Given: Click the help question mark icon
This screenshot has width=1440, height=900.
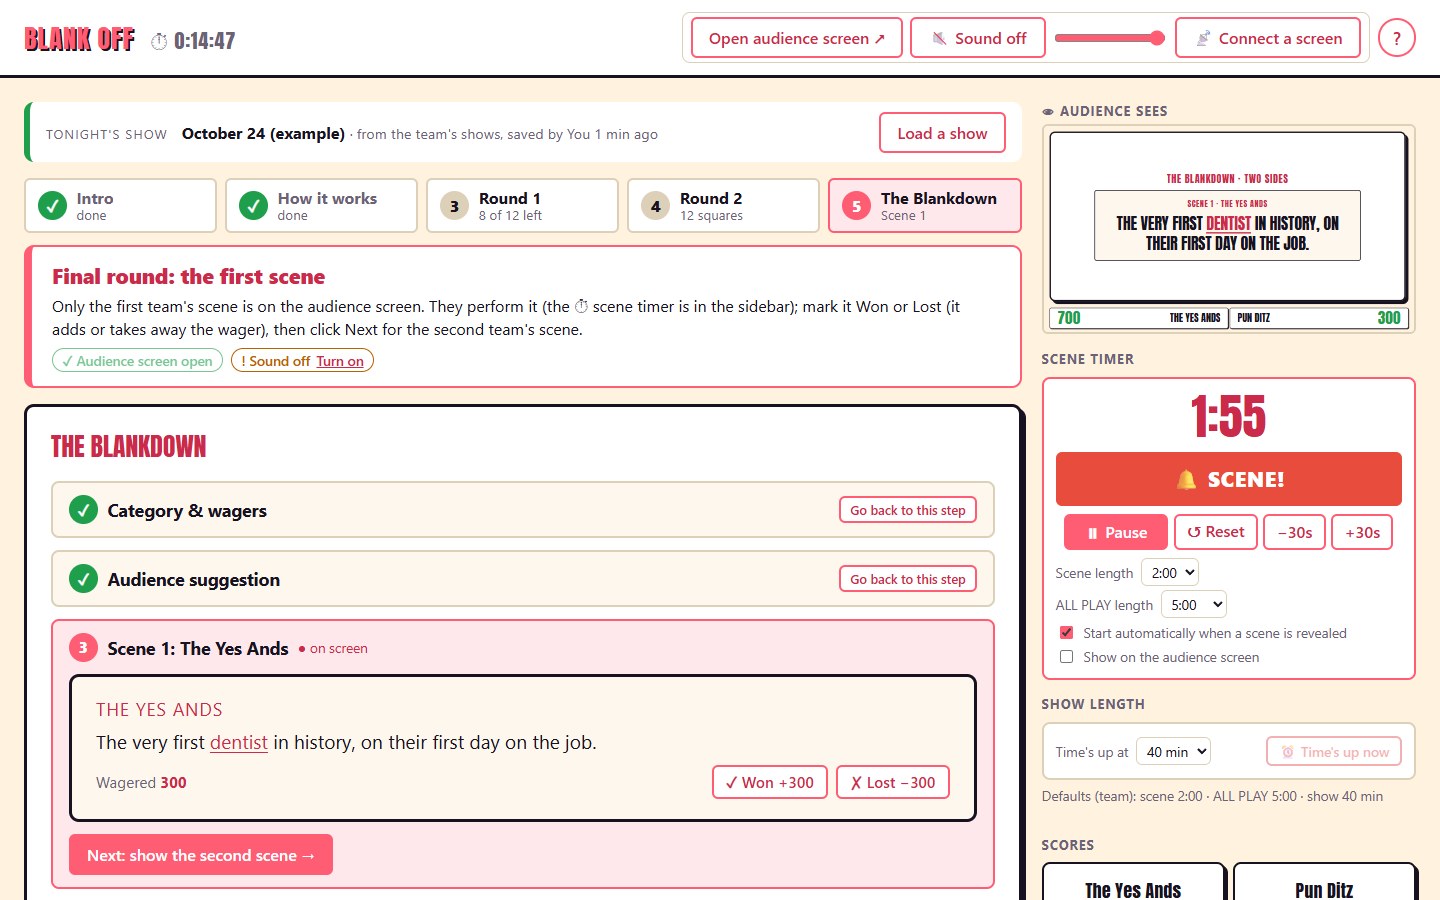Looking at the screenshot, I should (1396, 39).
